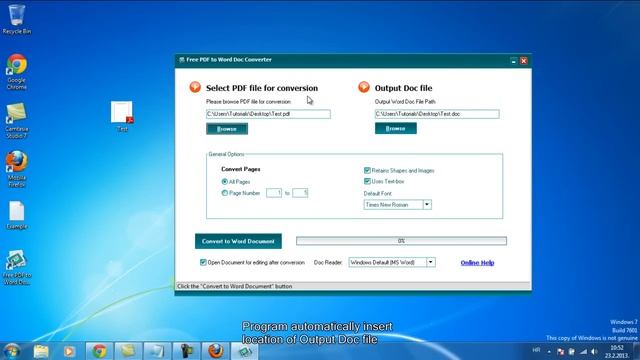Open the Recycle Bin desktop icon
This screenshot has height=360, width=640.
point(16,19)
